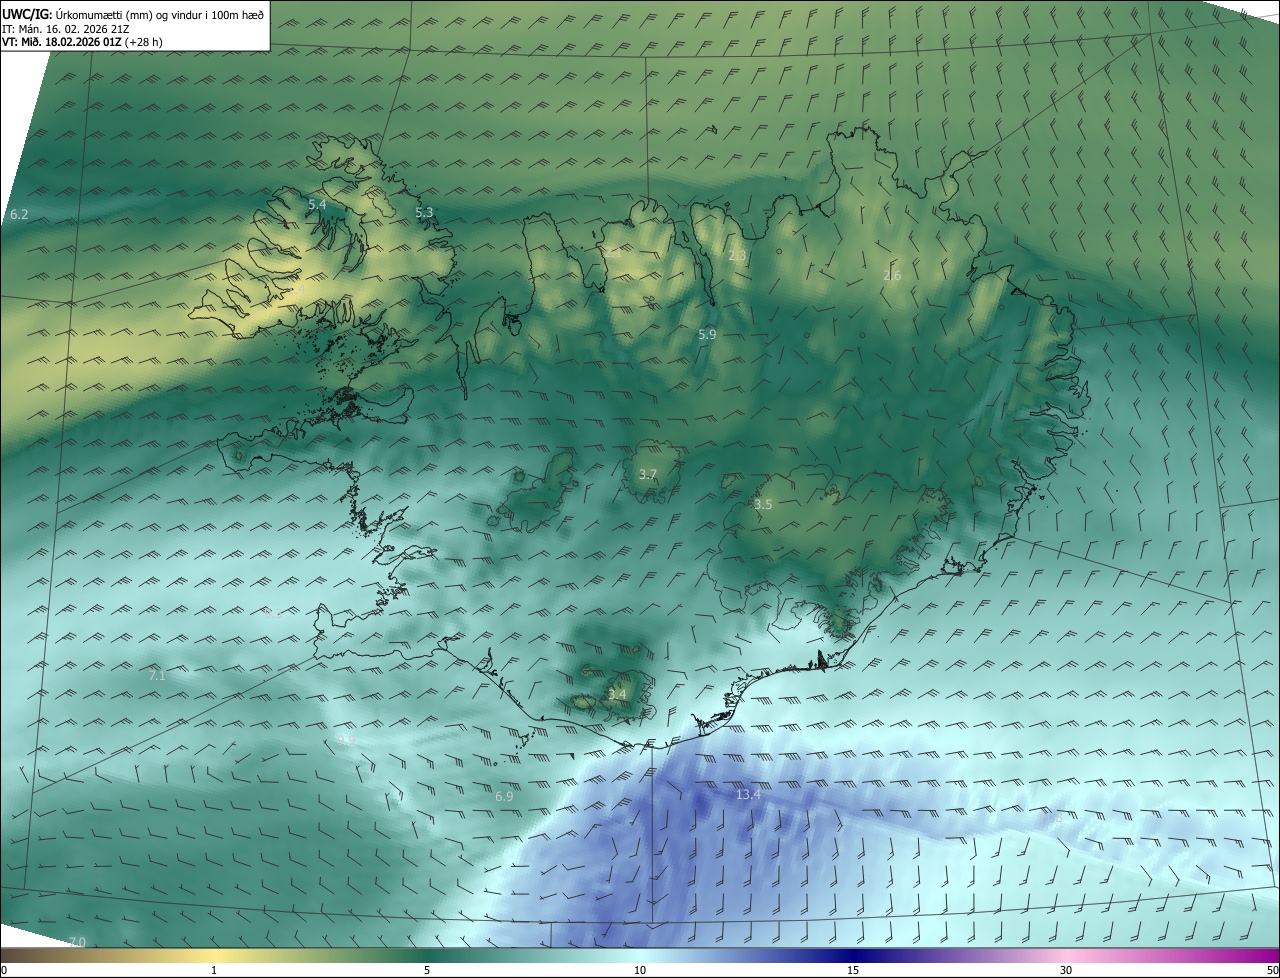
Task: Click the 0 tick on the color scale
Action: pos(4,970)
